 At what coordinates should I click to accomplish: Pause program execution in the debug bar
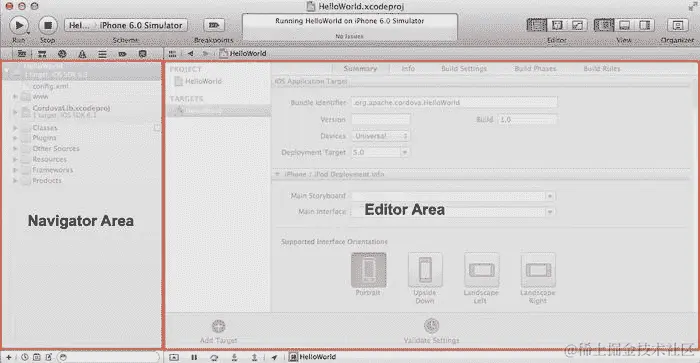point(194,357)
